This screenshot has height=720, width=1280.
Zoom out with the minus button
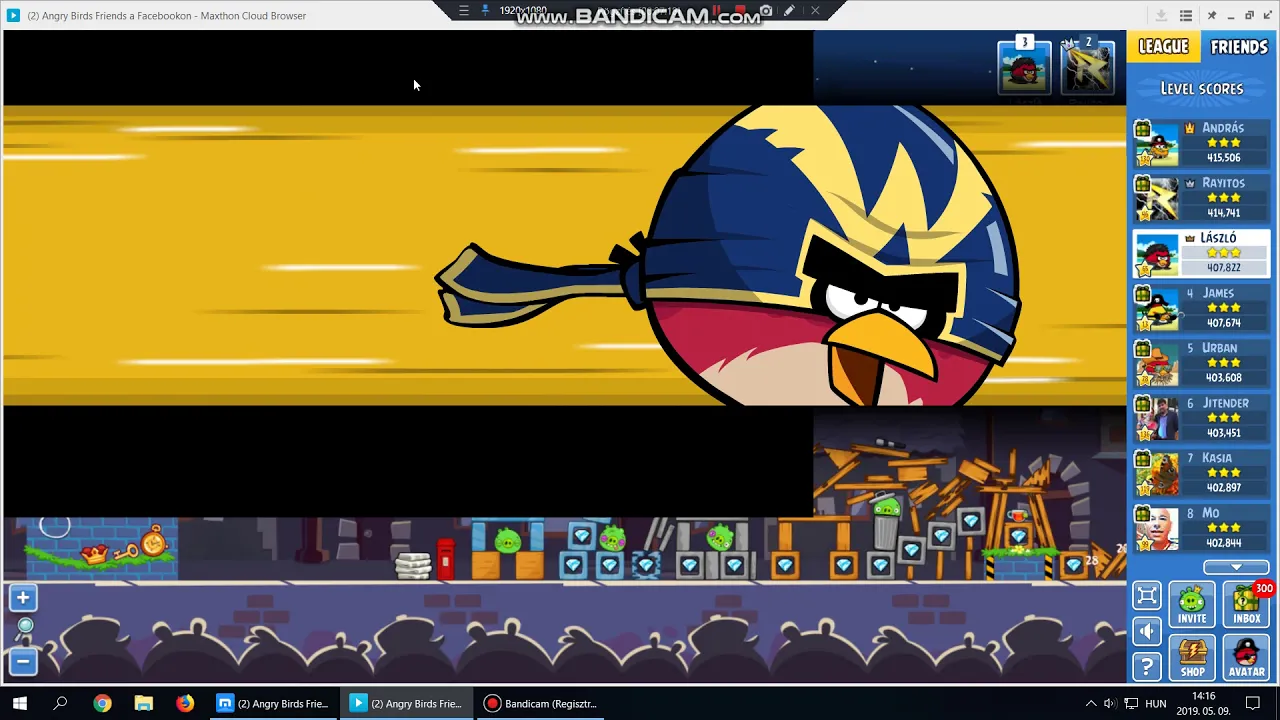click(x=22, y=662)
